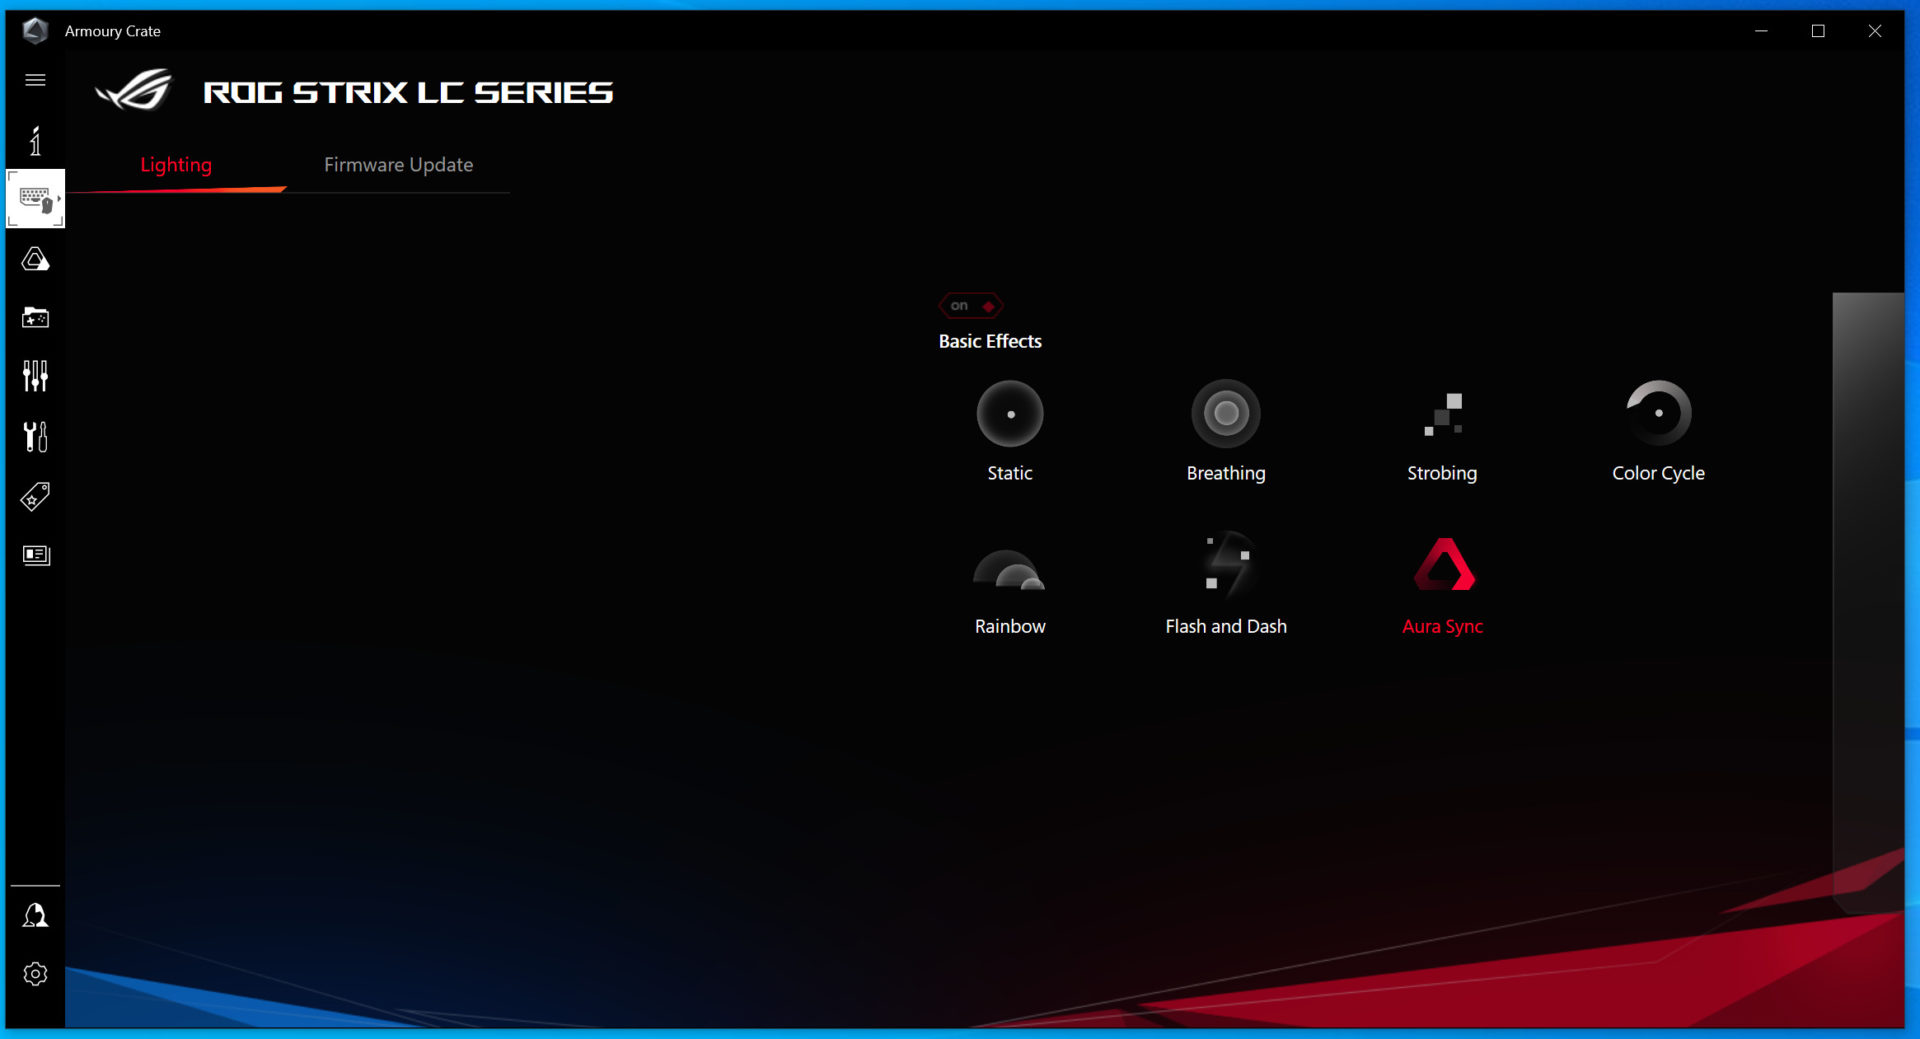Screen dimensions: 1920x1039
Task: Open Aura Sync from the sidebar triangle icon
Action: [x=35, y=260]
